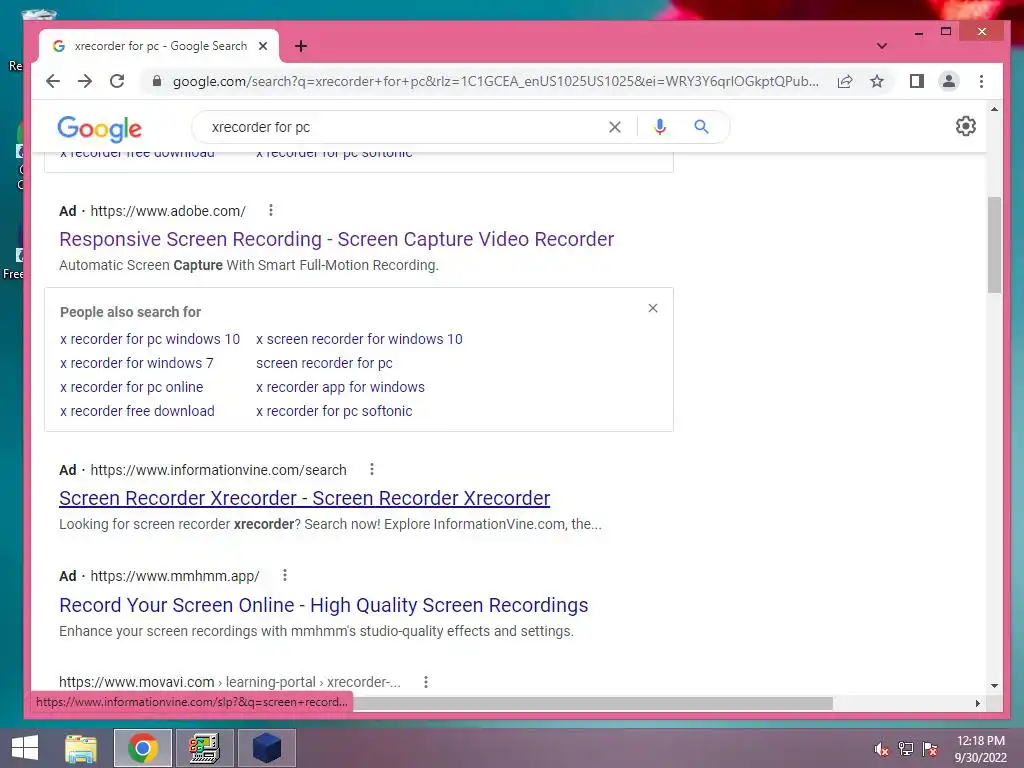1024x768 pixels.
Task: Search x recorder for pc softonic
Action: pyautogui.click(x=334, y=411)
